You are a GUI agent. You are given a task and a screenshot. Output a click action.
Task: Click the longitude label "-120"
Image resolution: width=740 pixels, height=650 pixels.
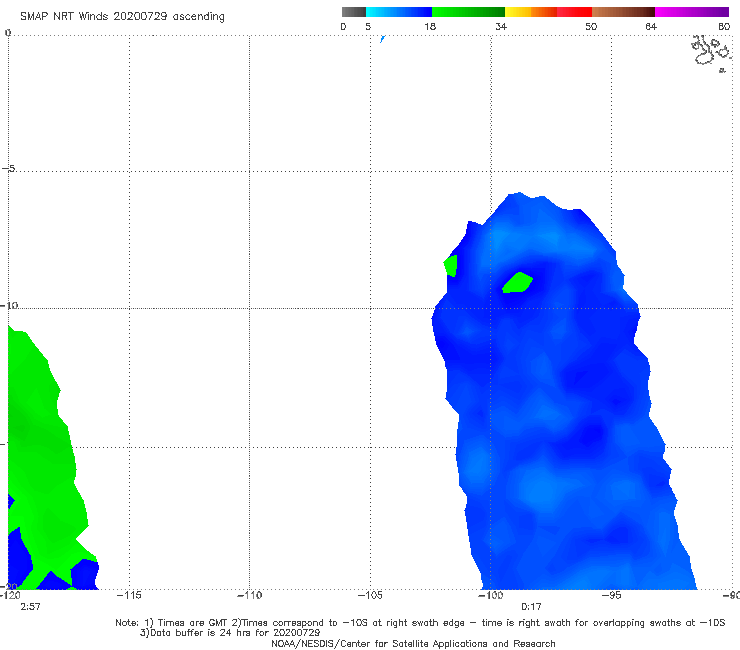(10, 595)
